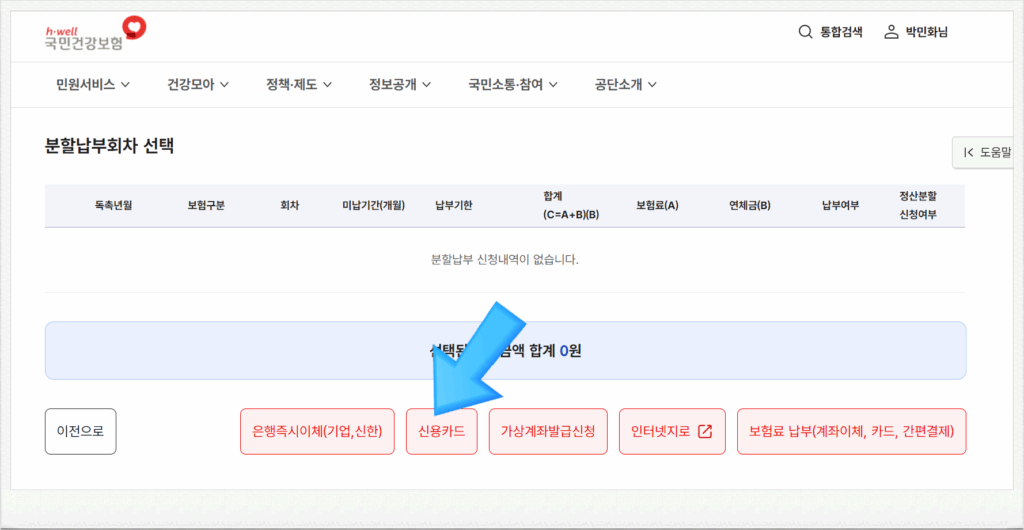The height and width of the screenshot is (530, 1024).
Task: Click 보험료 납부(계좌이체, 카드, 간편결제) button
Action: coord(852,431)
